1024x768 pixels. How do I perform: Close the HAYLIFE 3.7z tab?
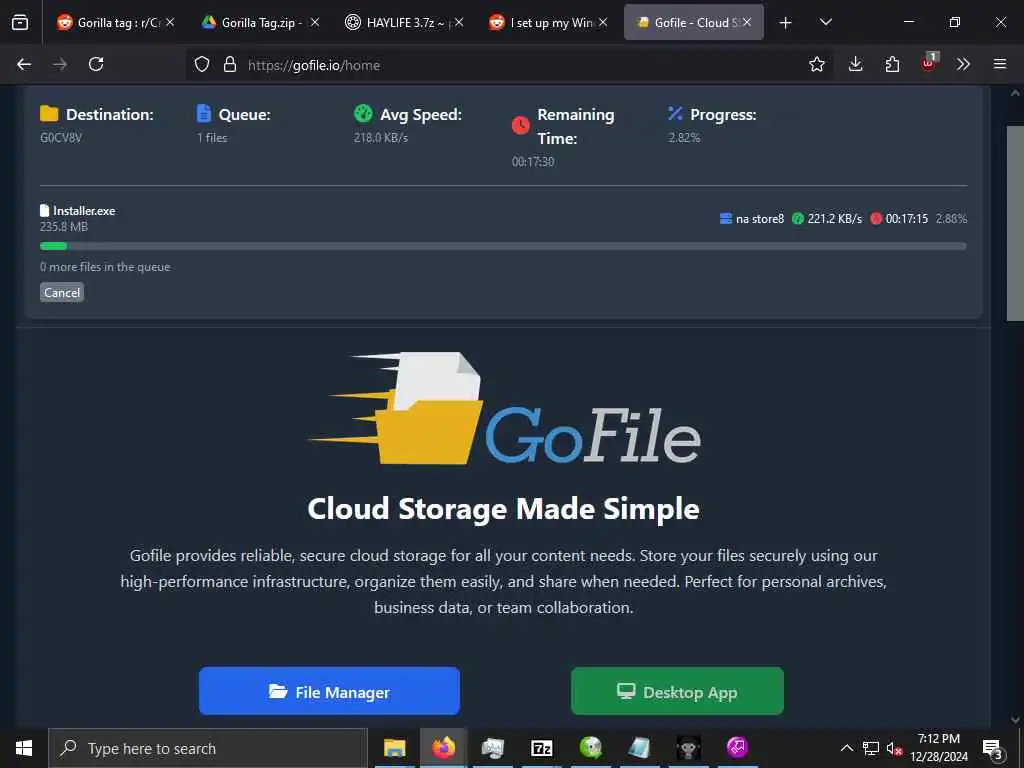pos(459,22)
